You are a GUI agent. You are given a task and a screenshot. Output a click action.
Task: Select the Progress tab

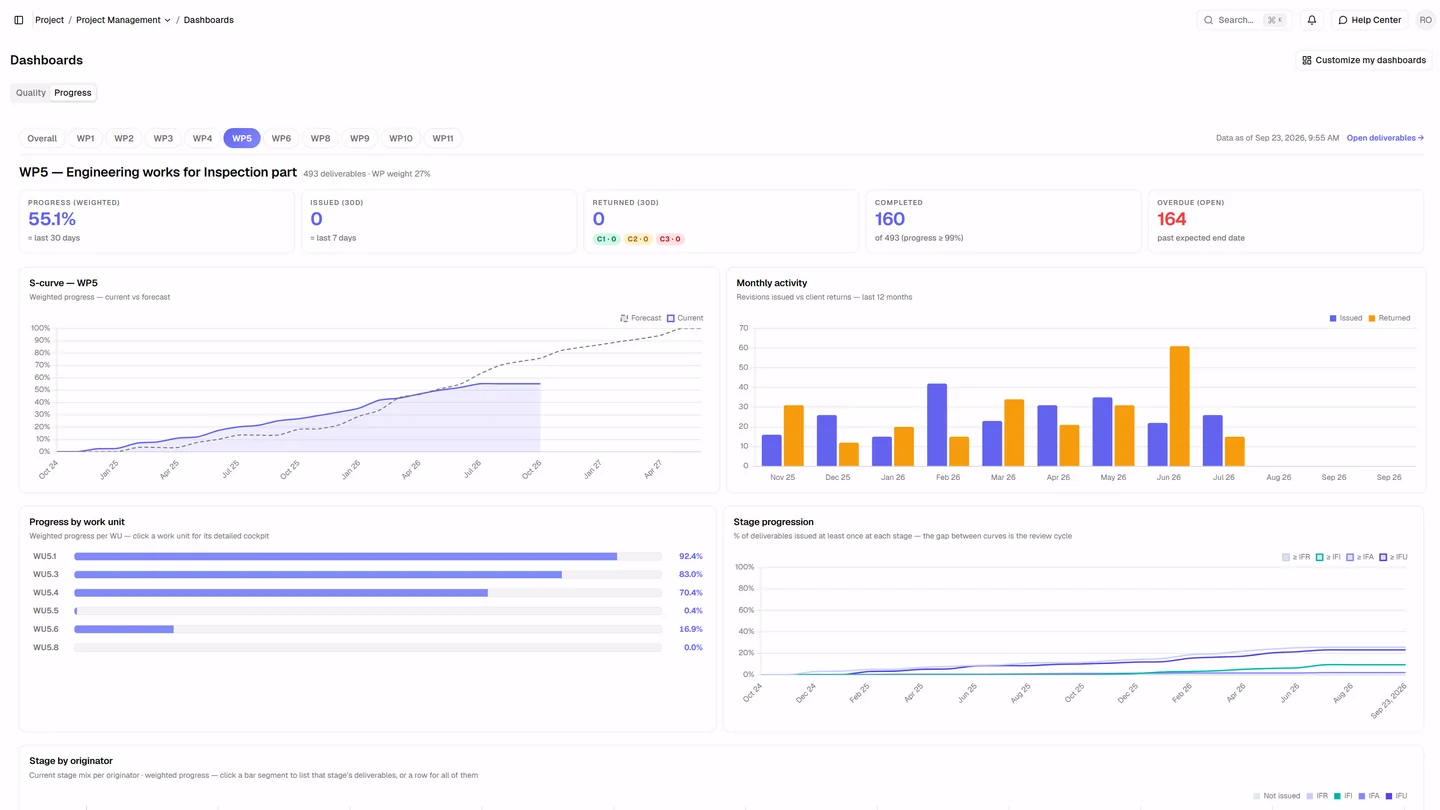point(73,93)
